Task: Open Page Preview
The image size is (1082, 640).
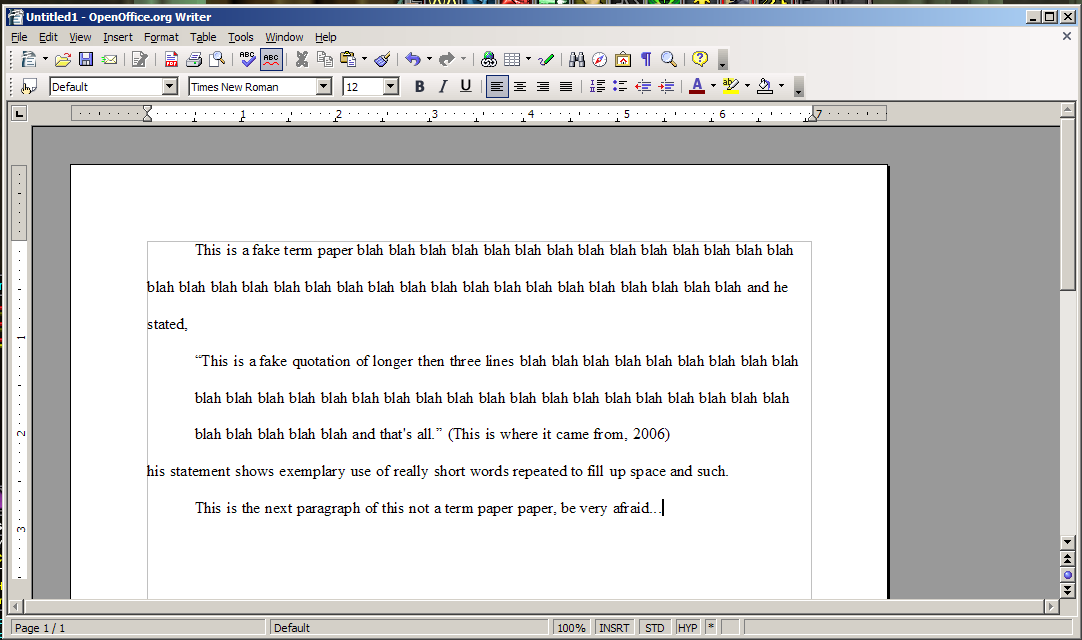Action: (x=217, y=60)
